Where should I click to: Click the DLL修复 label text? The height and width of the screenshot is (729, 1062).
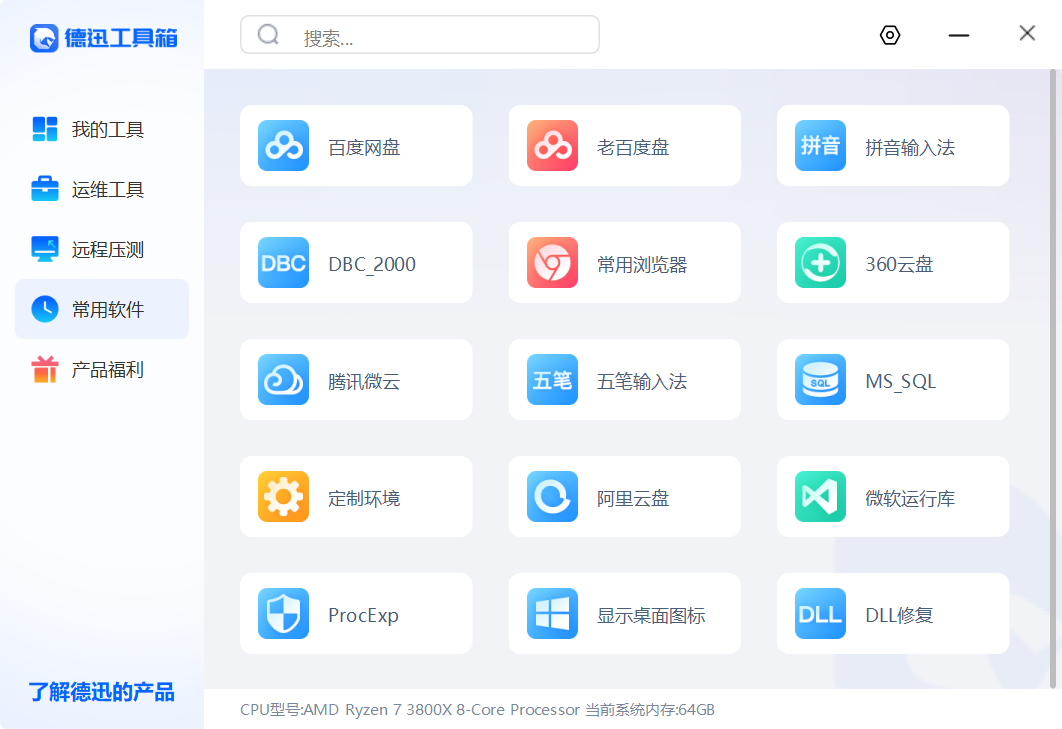(899, 615)
